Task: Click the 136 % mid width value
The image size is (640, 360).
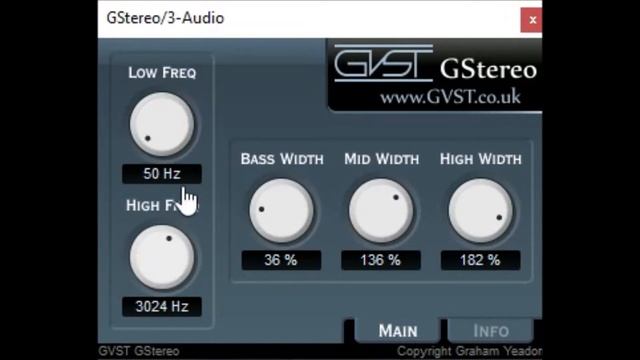Action: (x=381, y=260)
